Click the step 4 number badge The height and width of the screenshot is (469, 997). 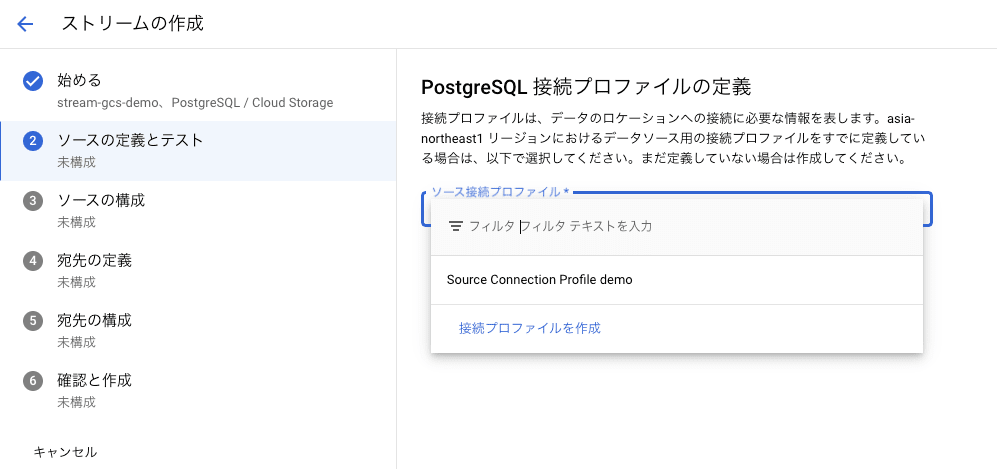pos(33,261)
